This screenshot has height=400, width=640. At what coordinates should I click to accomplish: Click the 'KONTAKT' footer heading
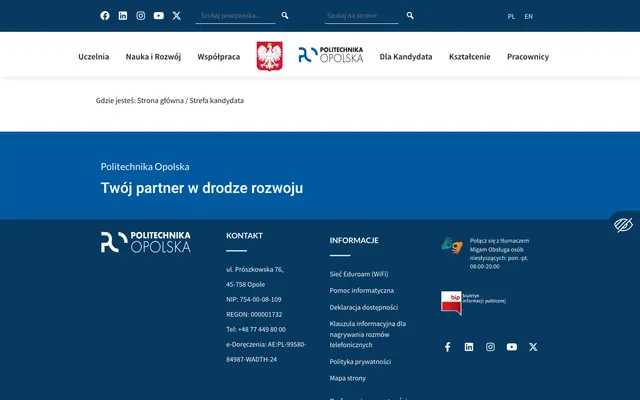click(244, 236)
